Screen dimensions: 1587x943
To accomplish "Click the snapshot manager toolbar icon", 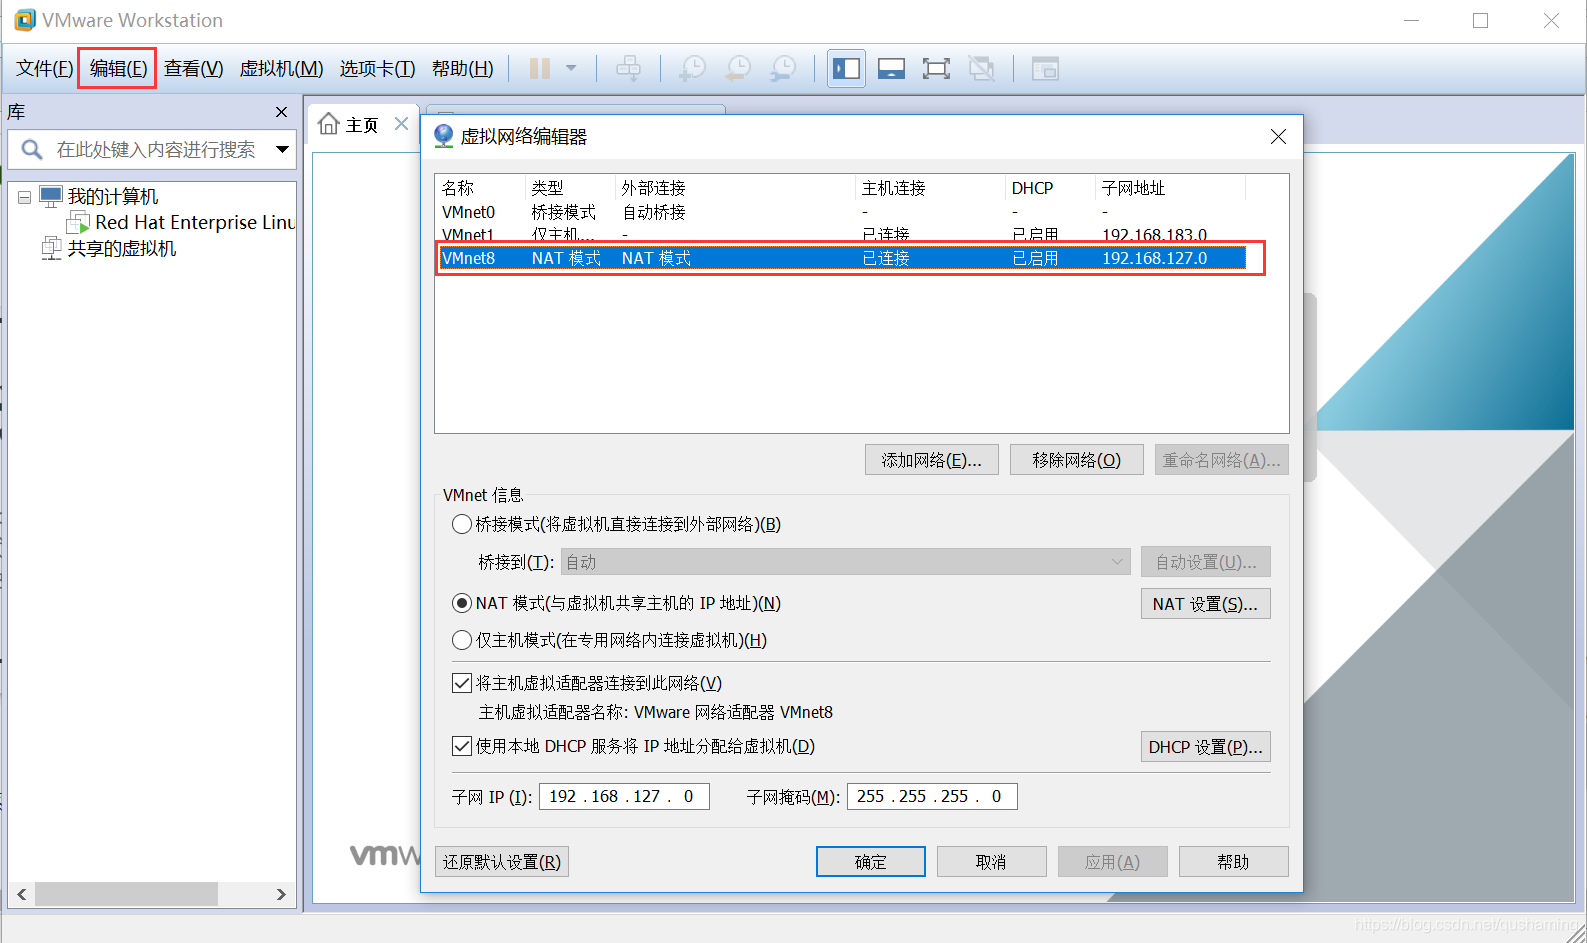I will click(783, 68).
